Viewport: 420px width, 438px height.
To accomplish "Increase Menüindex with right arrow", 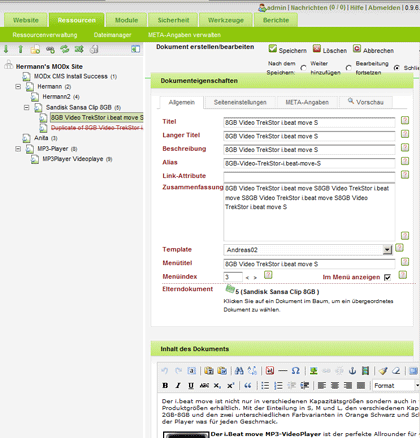I will pos(255,278).
